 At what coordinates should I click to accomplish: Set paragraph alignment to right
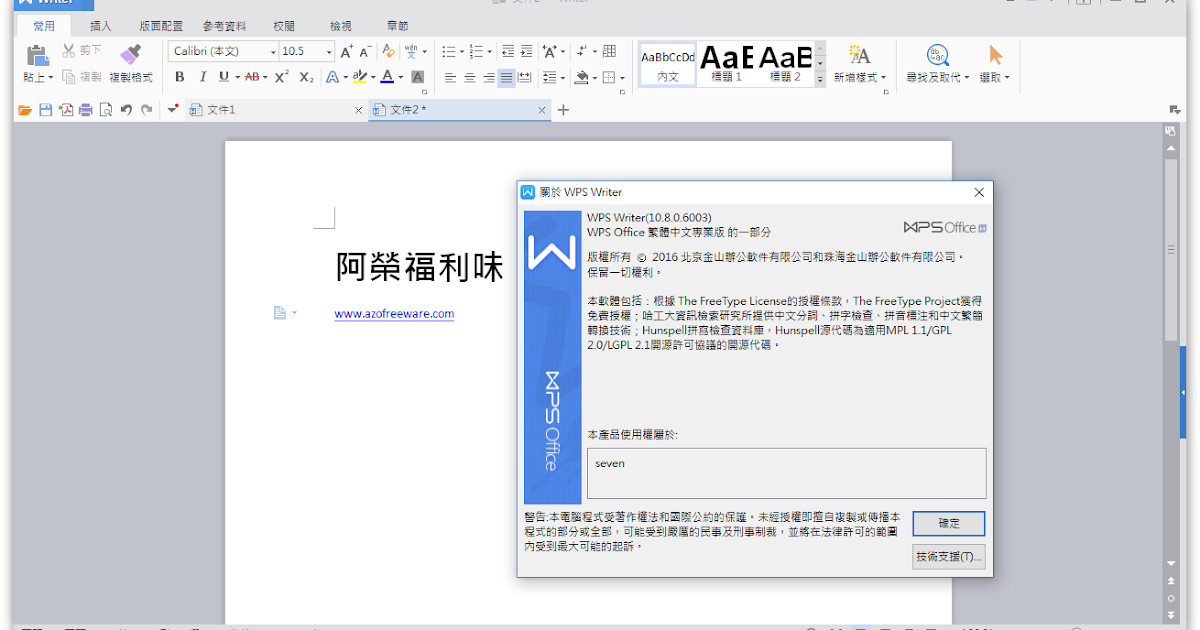pyautogui.click(x=488, y=77)
